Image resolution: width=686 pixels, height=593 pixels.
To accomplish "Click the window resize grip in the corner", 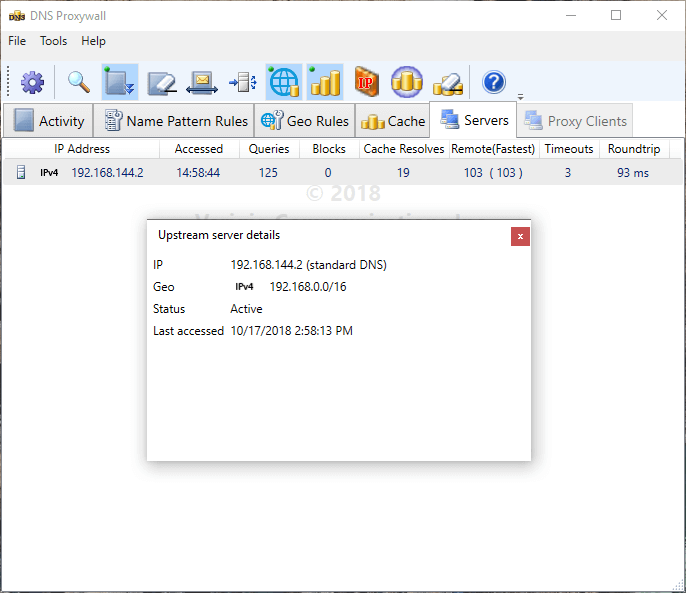I will click(x=678, y=585).
